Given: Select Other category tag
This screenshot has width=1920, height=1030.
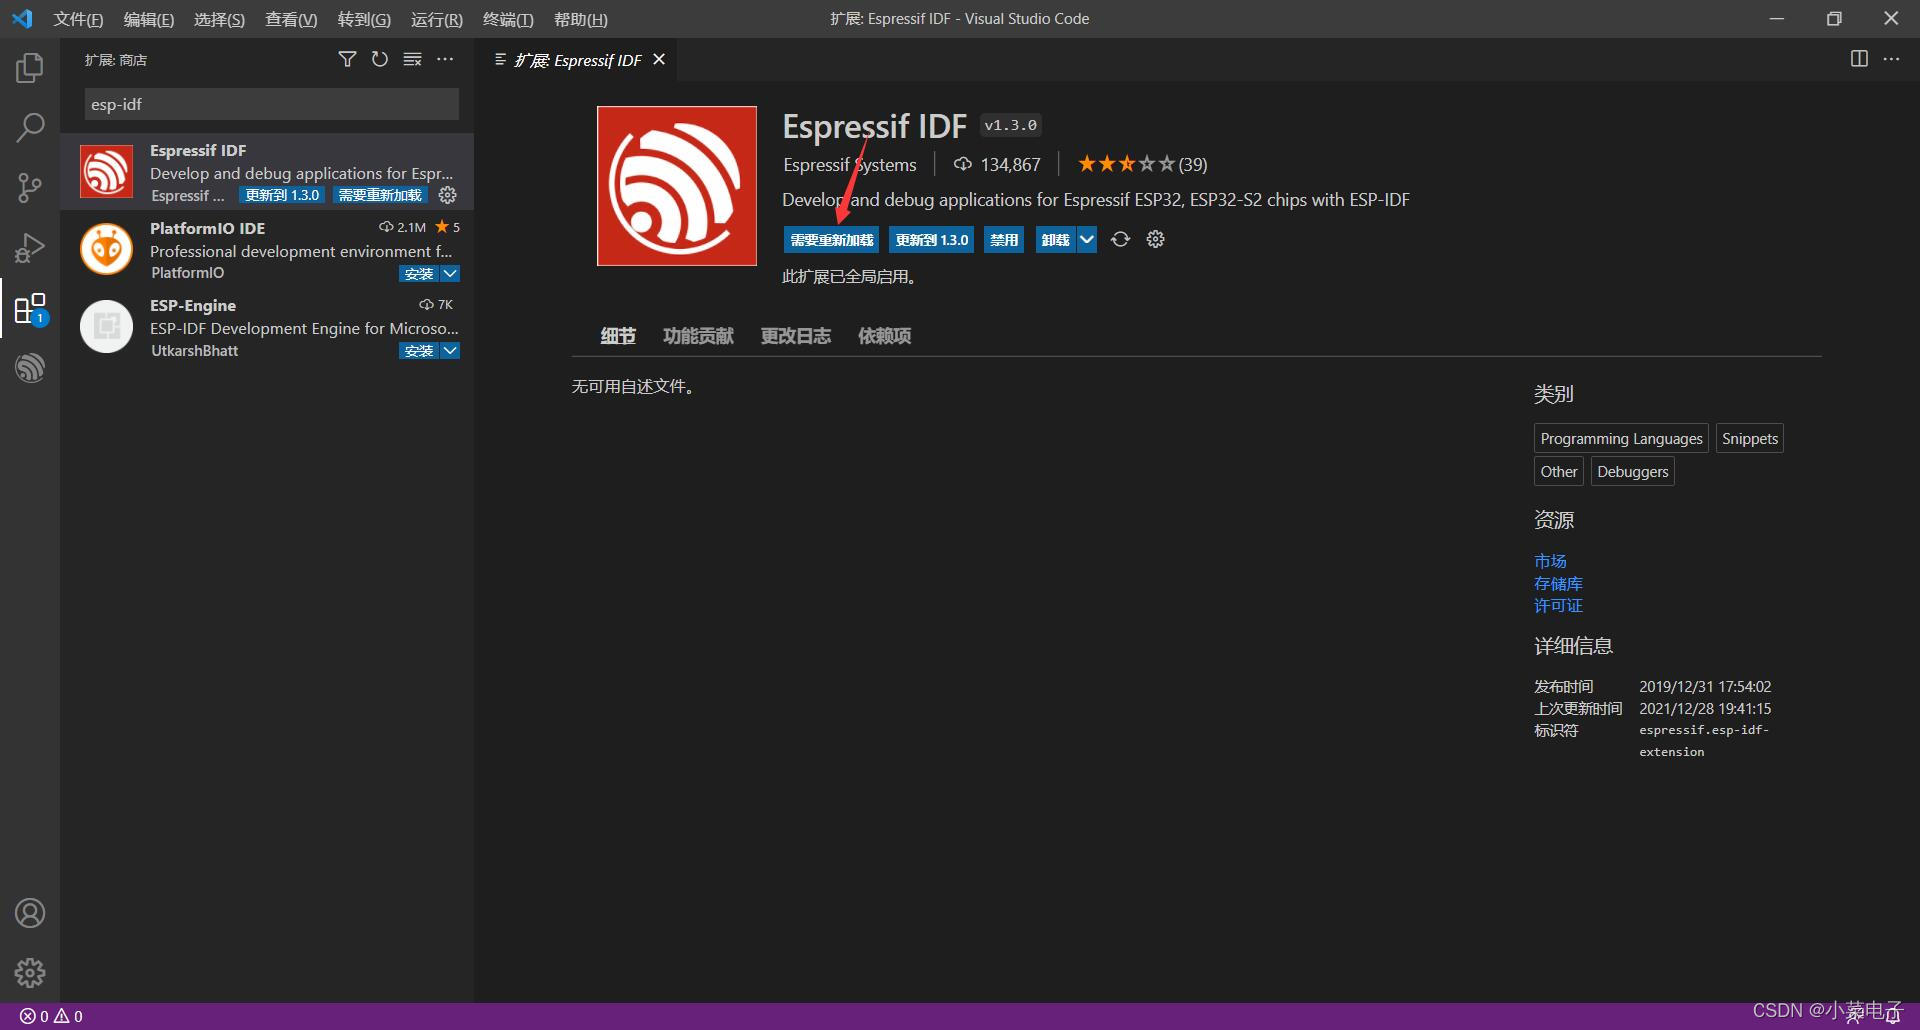Looking at the screenshot, I should (1559, 471).
